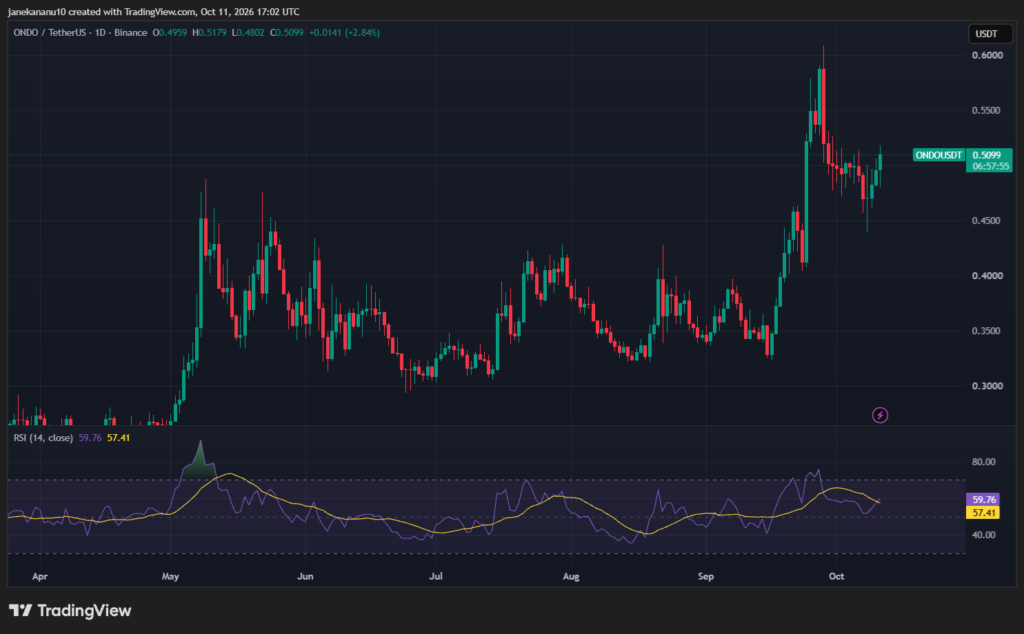Click the 0.3000 price axis label

(987, 386)
